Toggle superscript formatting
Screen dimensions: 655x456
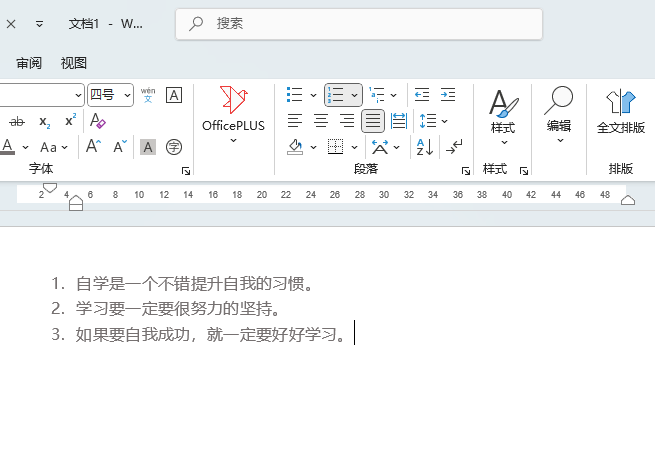tap(70, 120)
